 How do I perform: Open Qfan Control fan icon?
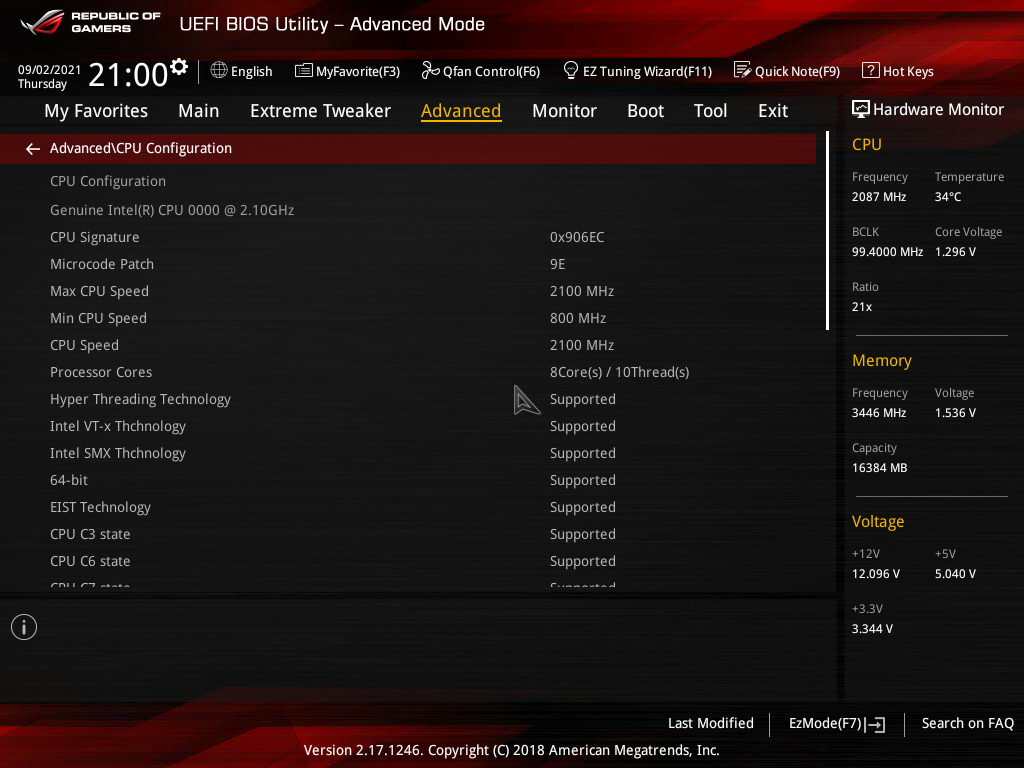click(x=430, y=70)
